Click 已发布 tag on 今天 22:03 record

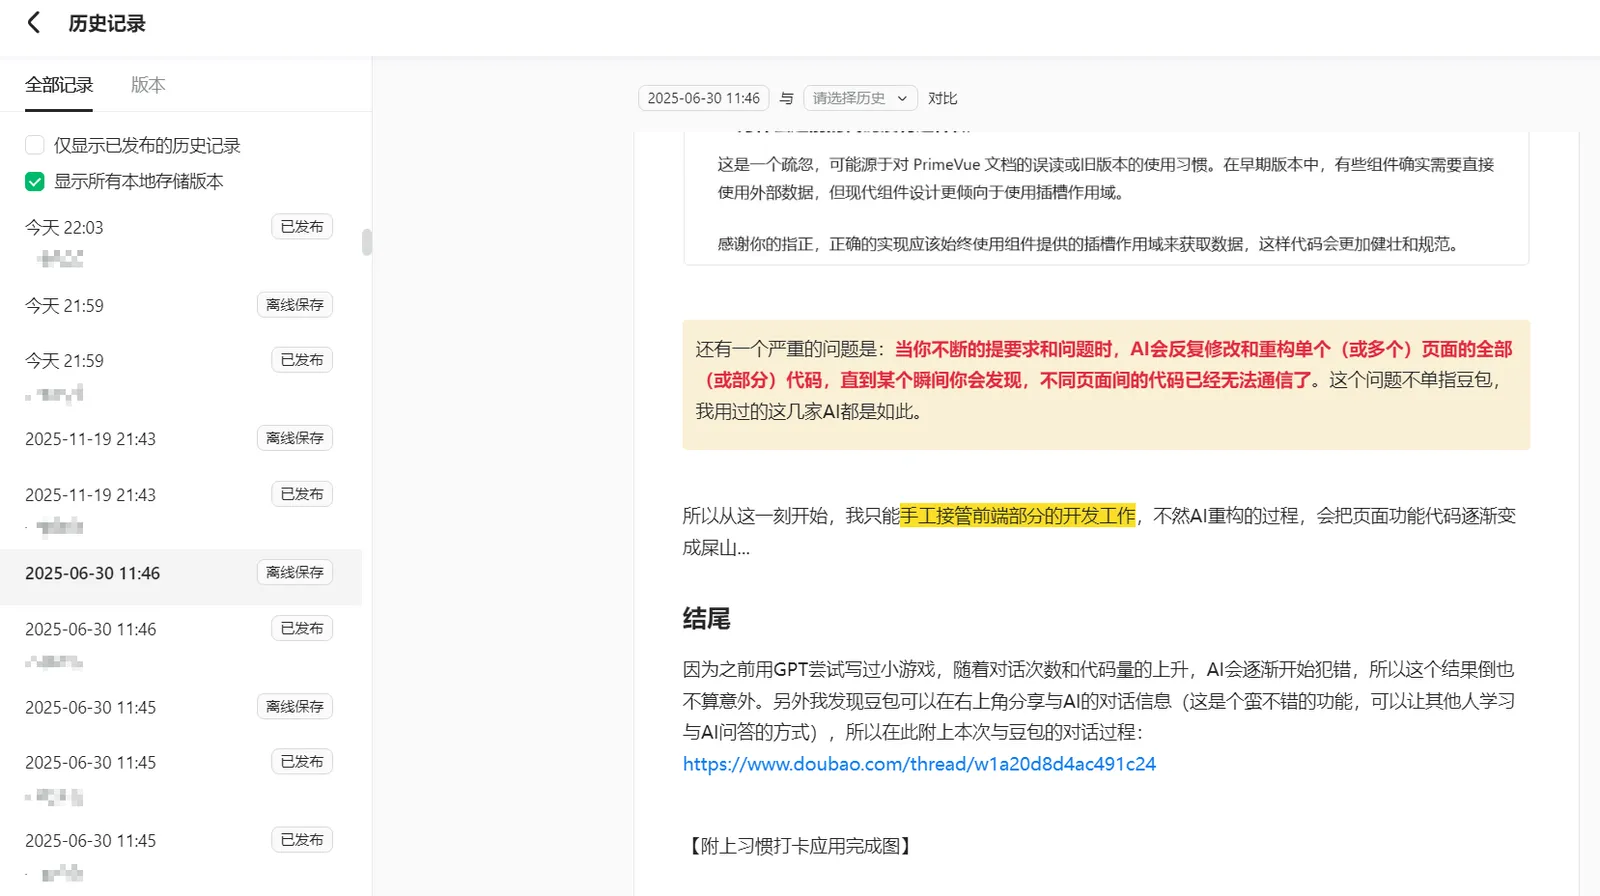(x=302, y=227)
